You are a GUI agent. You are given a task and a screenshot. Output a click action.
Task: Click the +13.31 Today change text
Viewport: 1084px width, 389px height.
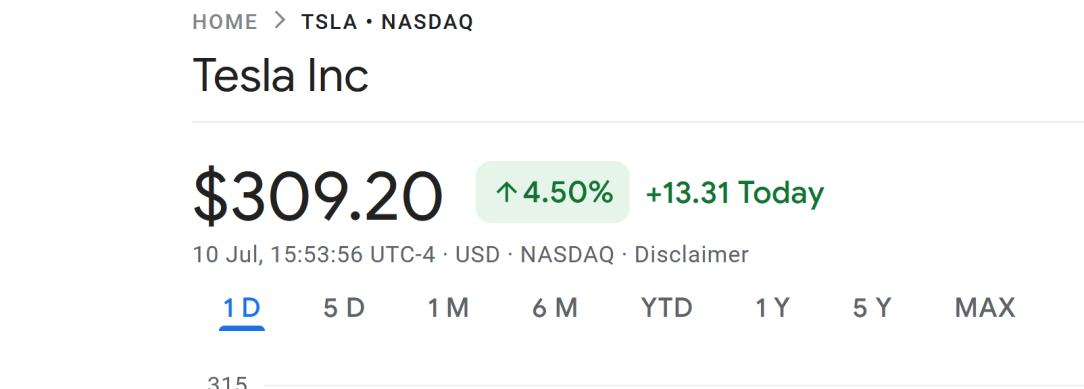tap(734, 193)
